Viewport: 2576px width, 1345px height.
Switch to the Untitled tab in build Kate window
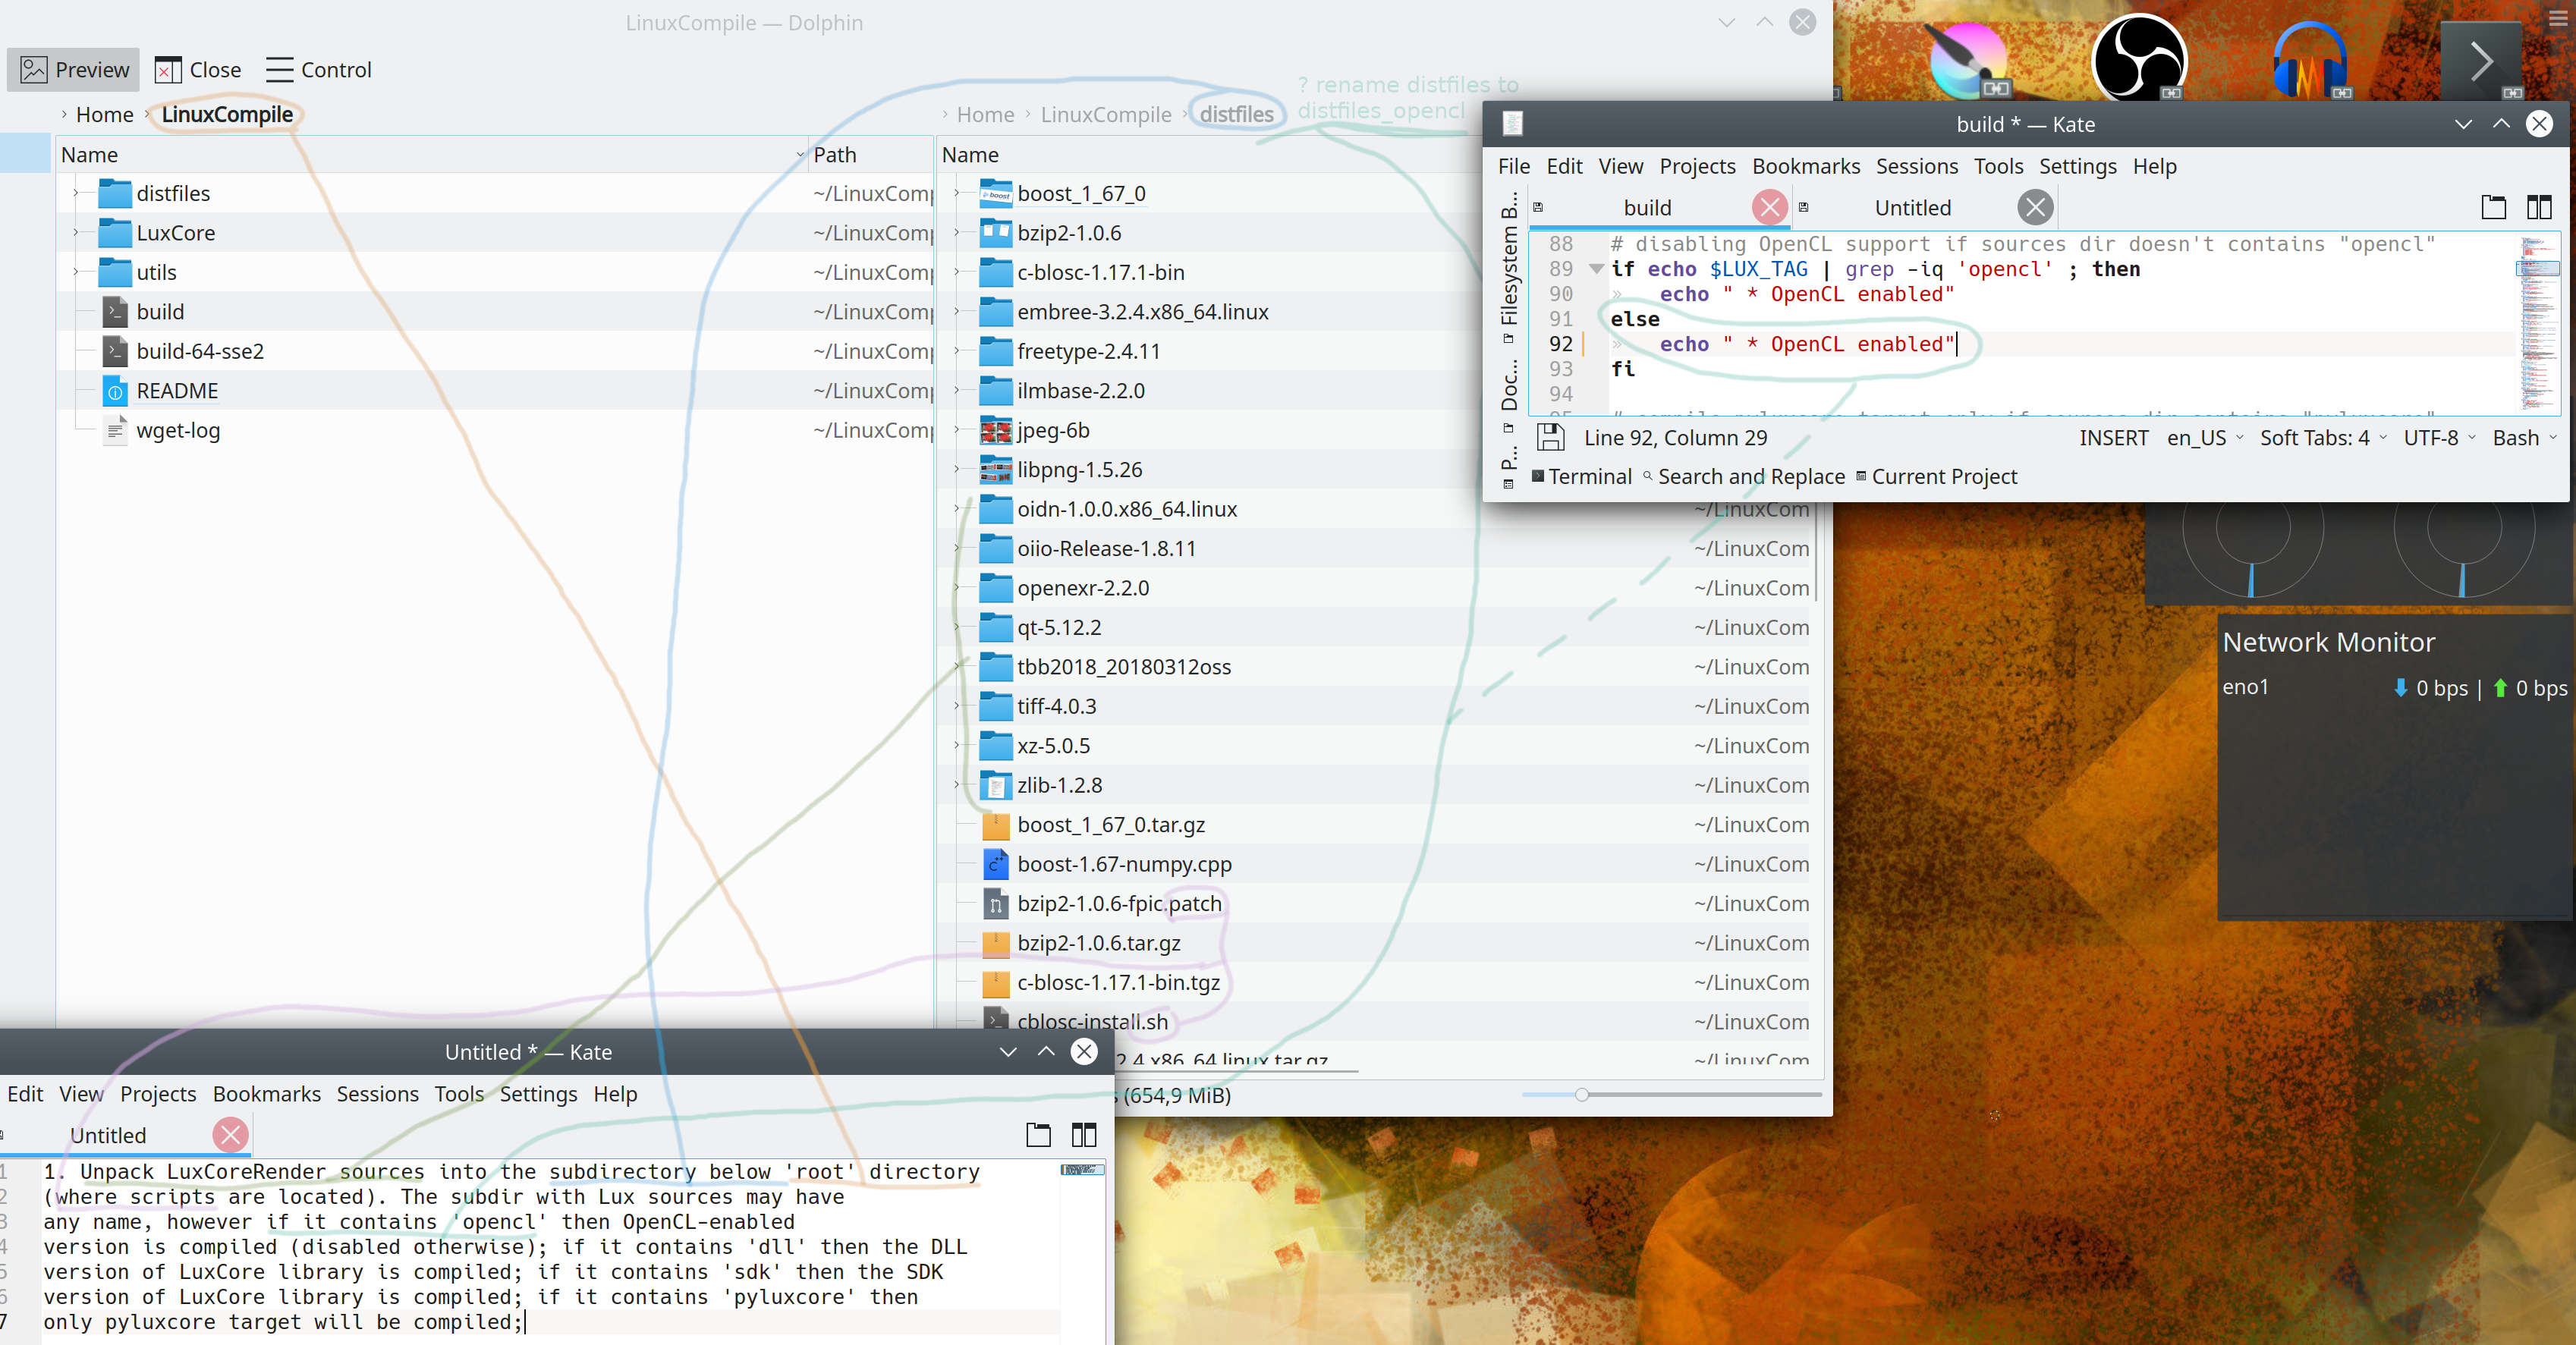pyautogui.click(x=1912, y=208)
